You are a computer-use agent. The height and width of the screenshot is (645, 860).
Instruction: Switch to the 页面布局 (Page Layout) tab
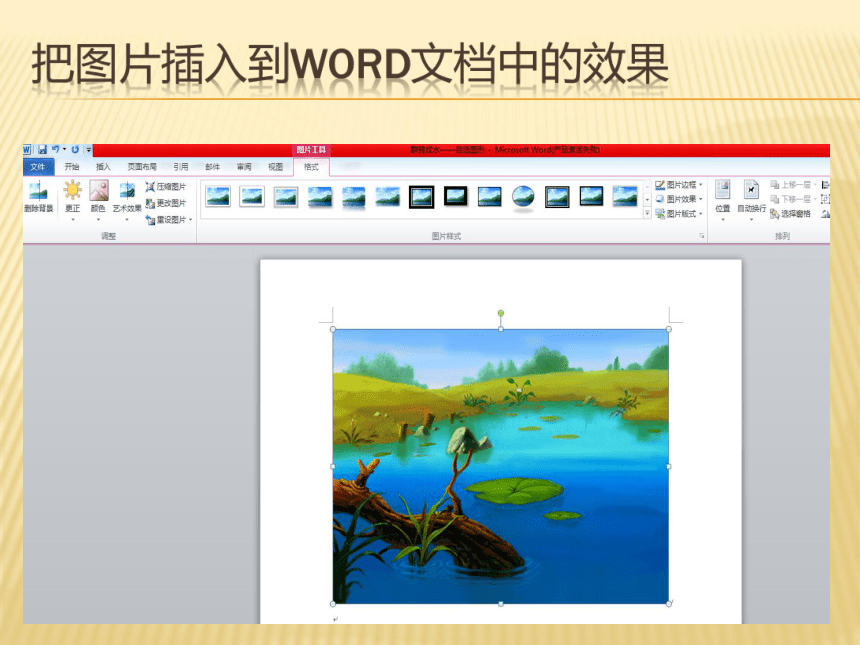[x=142, y=167]
